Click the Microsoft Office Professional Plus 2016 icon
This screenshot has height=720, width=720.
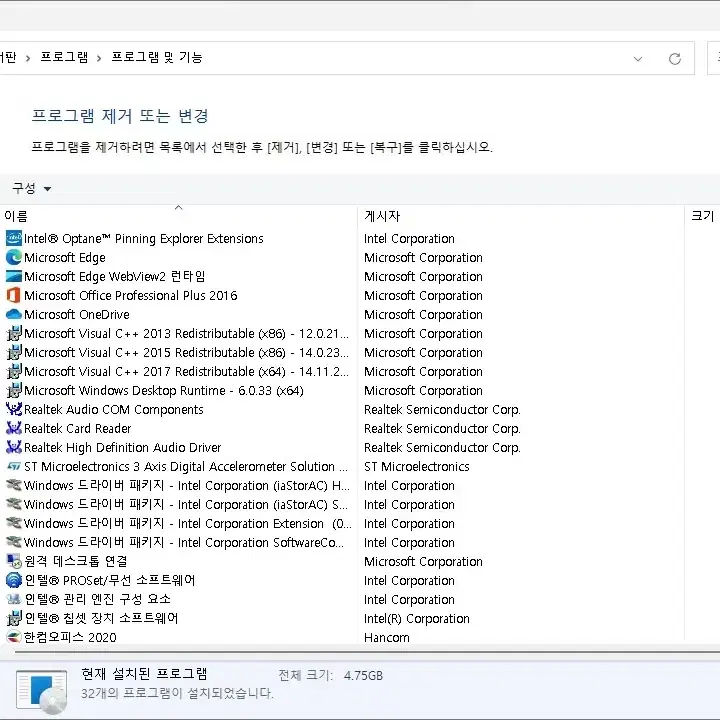tap(14, 295)
